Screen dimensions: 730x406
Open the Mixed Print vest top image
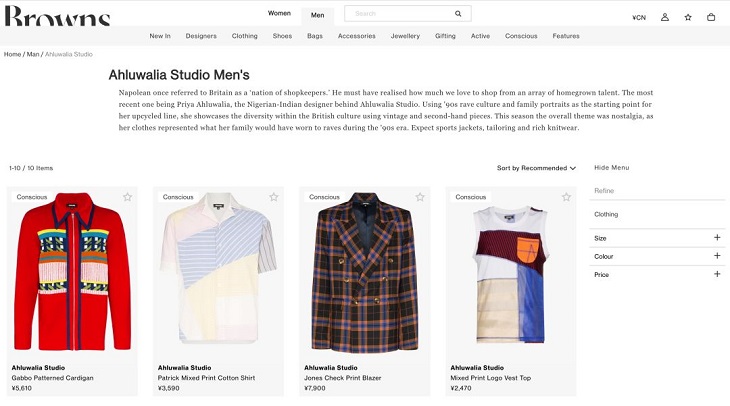point(511,275)
